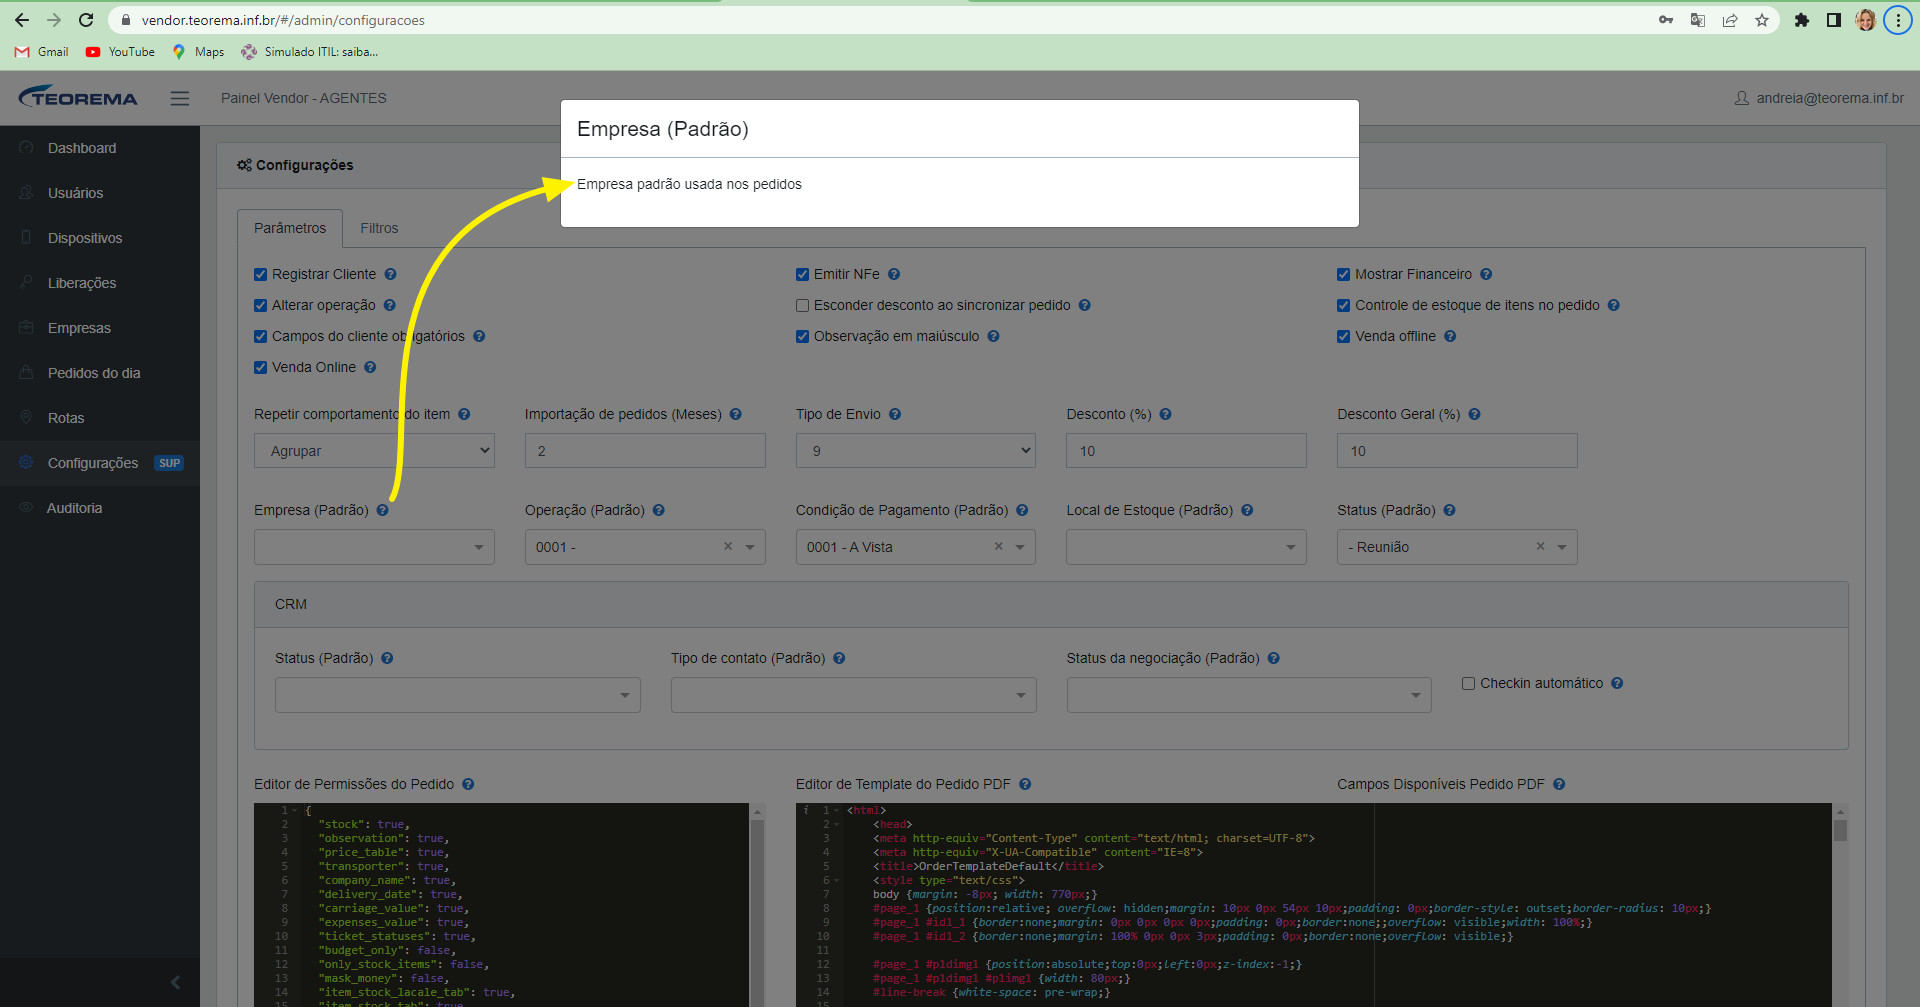Click help icon for Controle de estoque

1613,305
